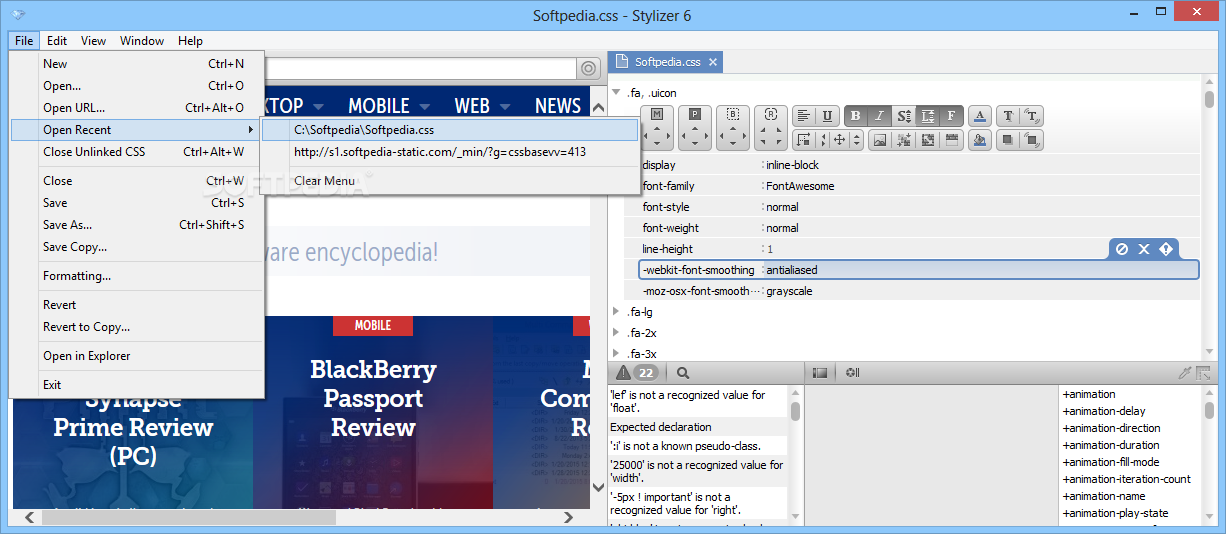The image size is (1226, 534).
Task: Click the element inspector icon at bottom right
Action: pyautogui.click(x=1203, y=373)
